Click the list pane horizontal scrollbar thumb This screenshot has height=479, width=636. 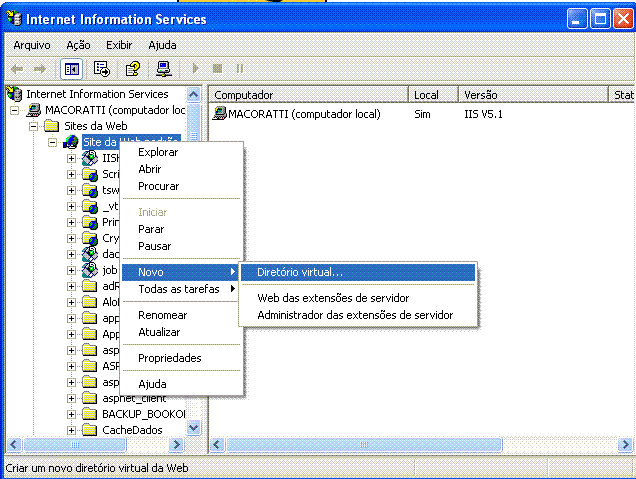point(364,445)
